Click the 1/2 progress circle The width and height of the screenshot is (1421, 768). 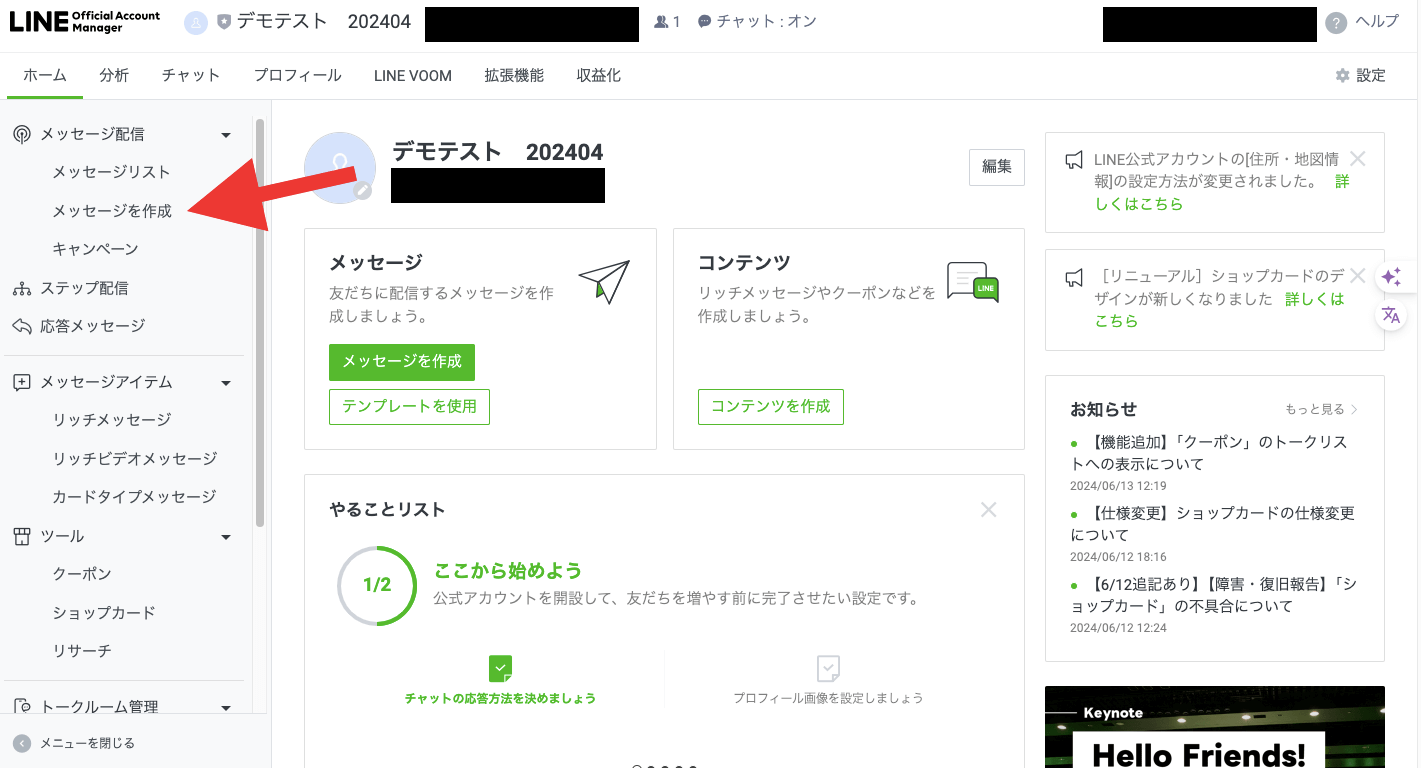(377, 586)
